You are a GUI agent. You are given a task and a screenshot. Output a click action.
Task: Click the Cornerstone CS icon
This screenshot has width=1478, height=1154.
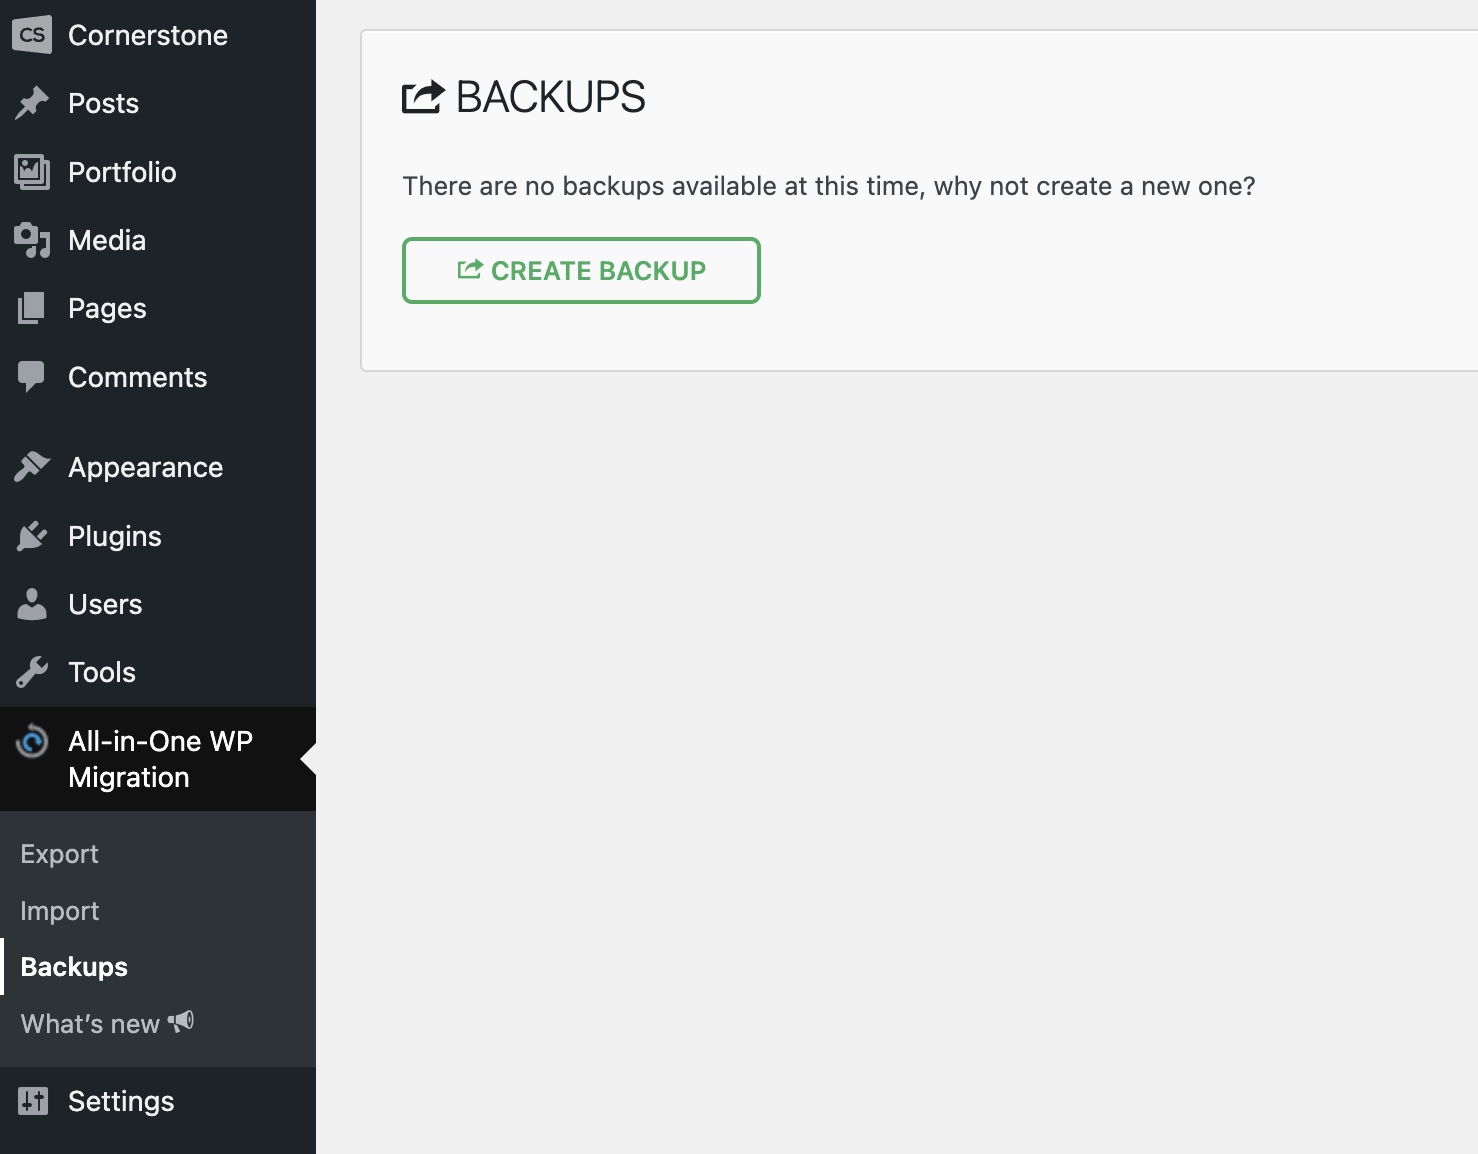32,35
